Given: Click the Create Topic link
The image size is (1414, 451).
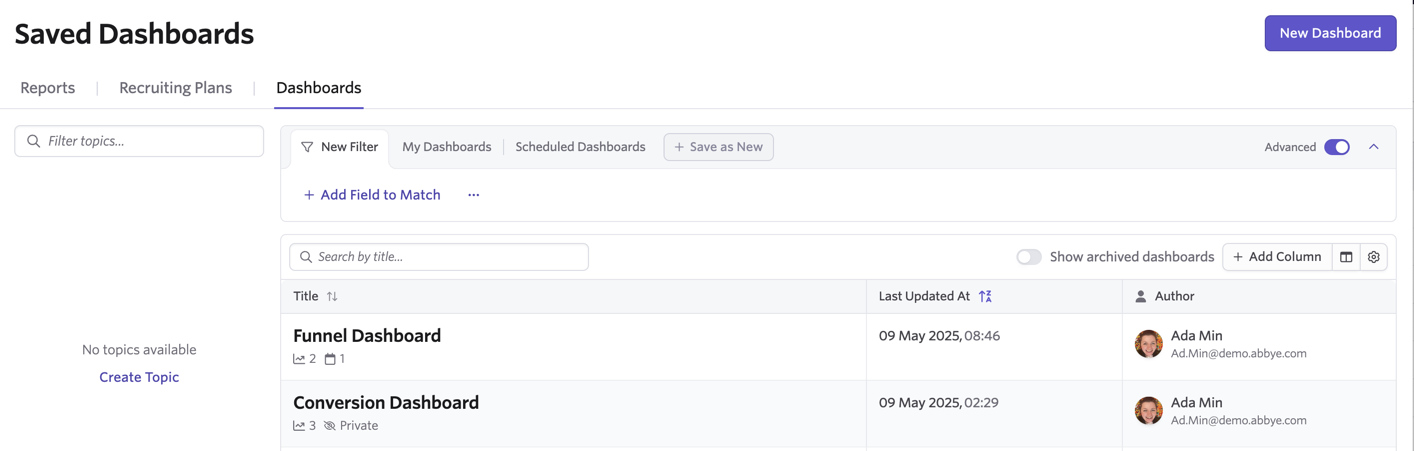Looking at the screenshot, I should coord(139,377).
